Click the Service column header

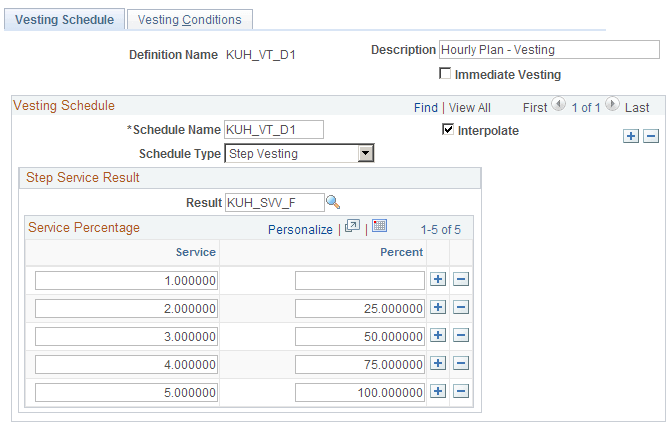[195, 252]
